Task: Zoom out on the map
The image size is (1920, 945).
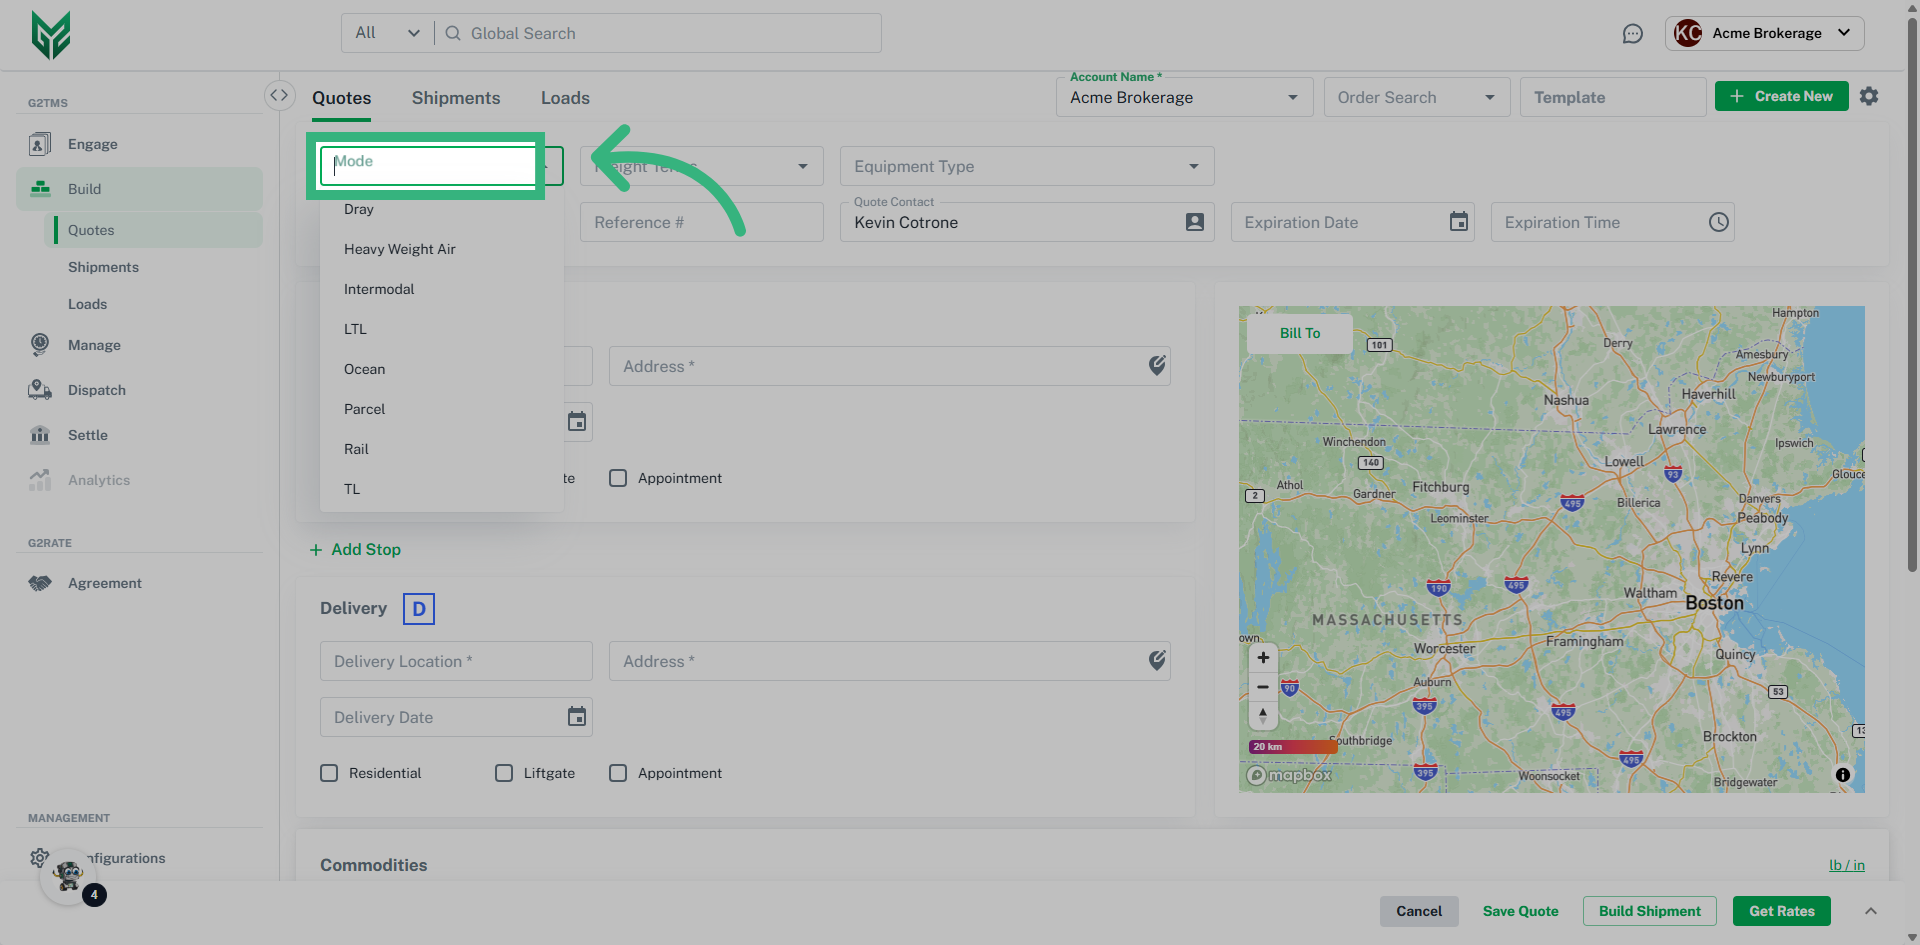Action: (x=1263, y=687)
